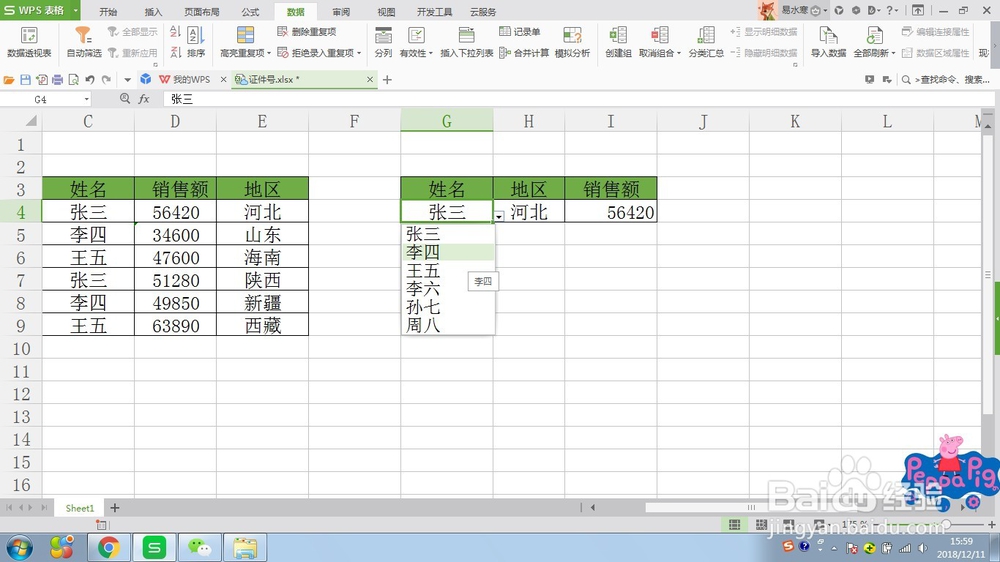Expand the 拒绝录入重复项 dropdown
Viewport: 1000px width, 562px height.
359,54
